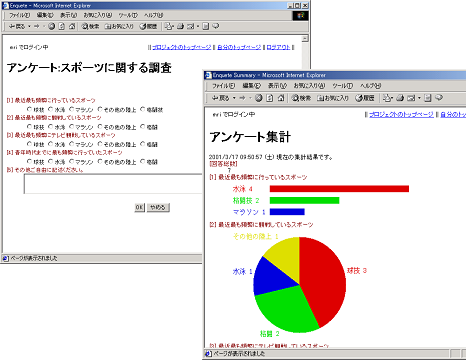
Task: Open お気に入り favorites in Enquete Summary toolbar
Action: pos(333,98)
